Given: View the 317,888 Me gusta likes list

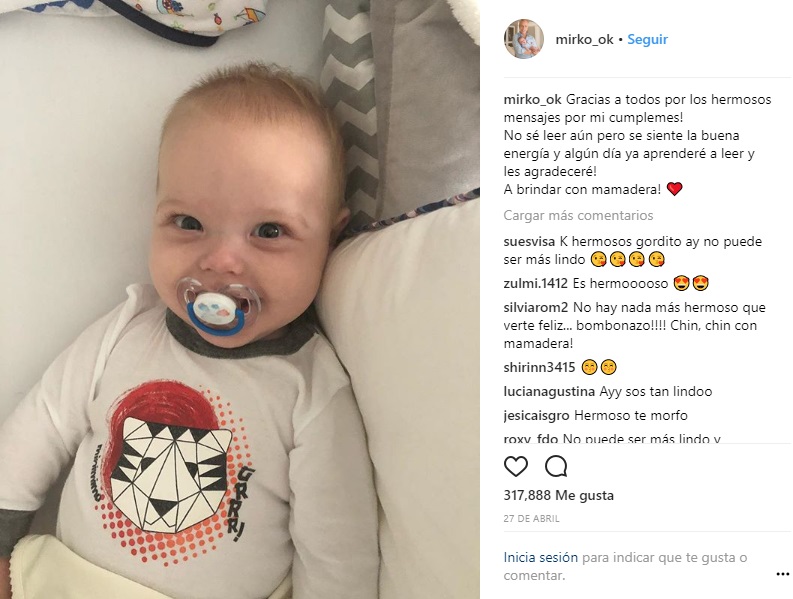Looking at the screenshot, I should (x=558, y=495).
